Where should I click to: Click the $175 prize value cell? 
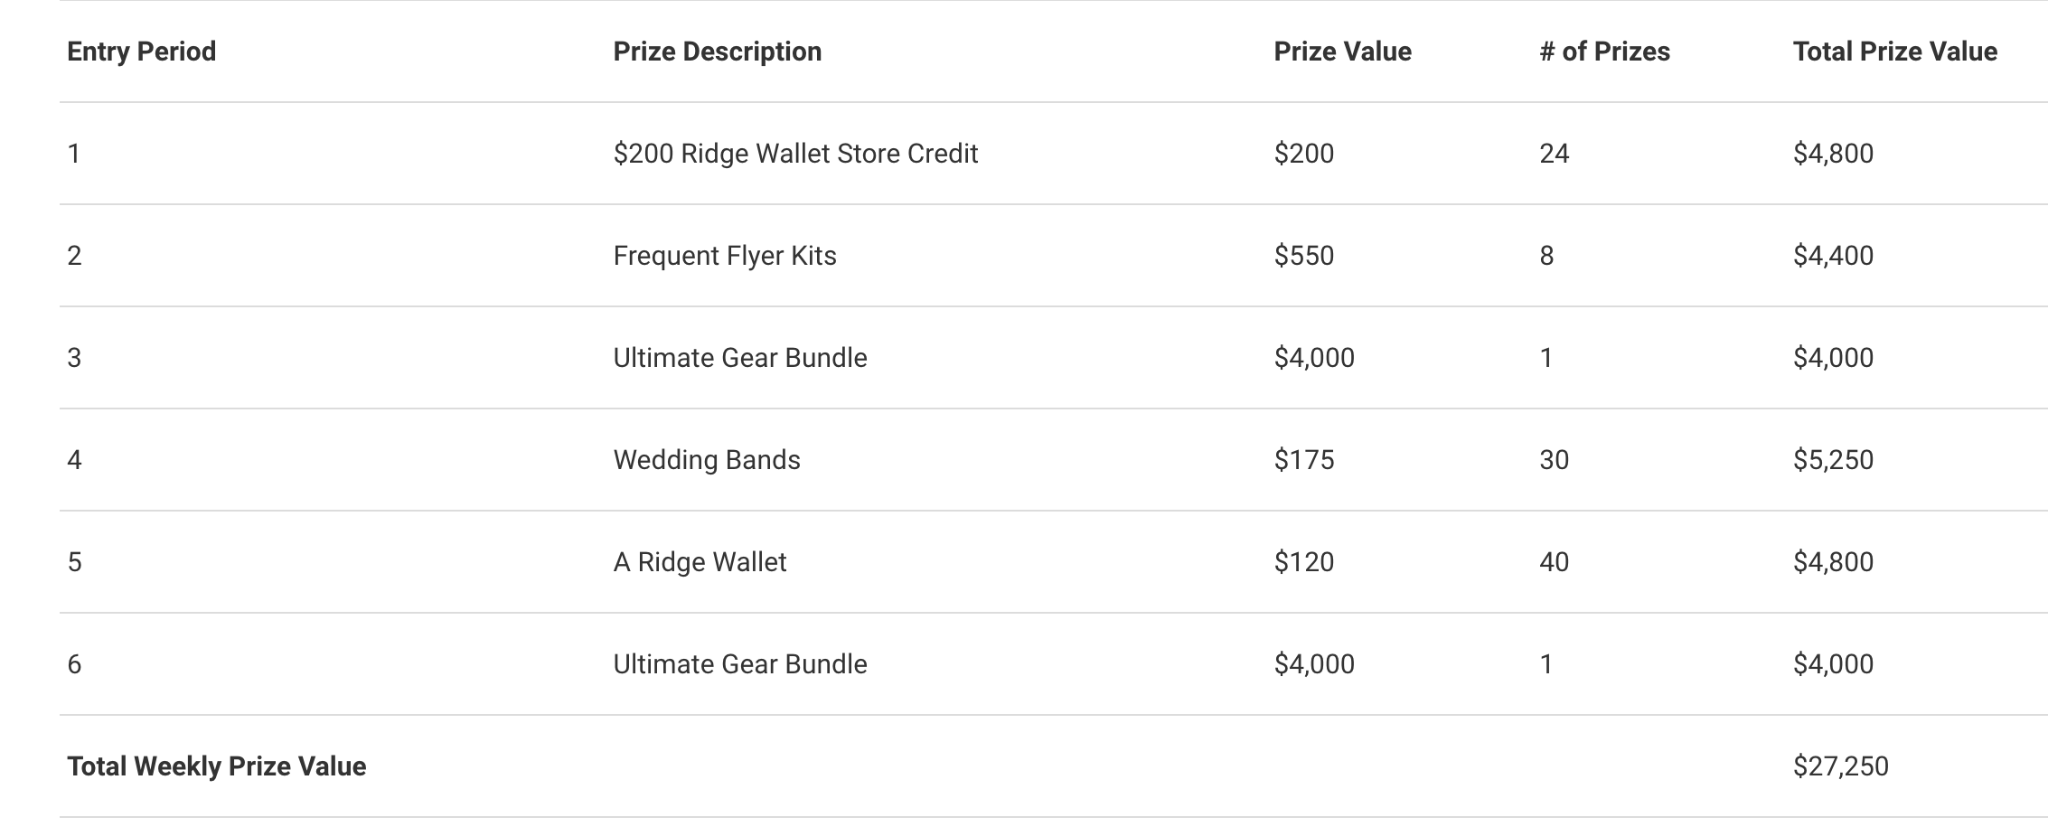click(1303, 460)
